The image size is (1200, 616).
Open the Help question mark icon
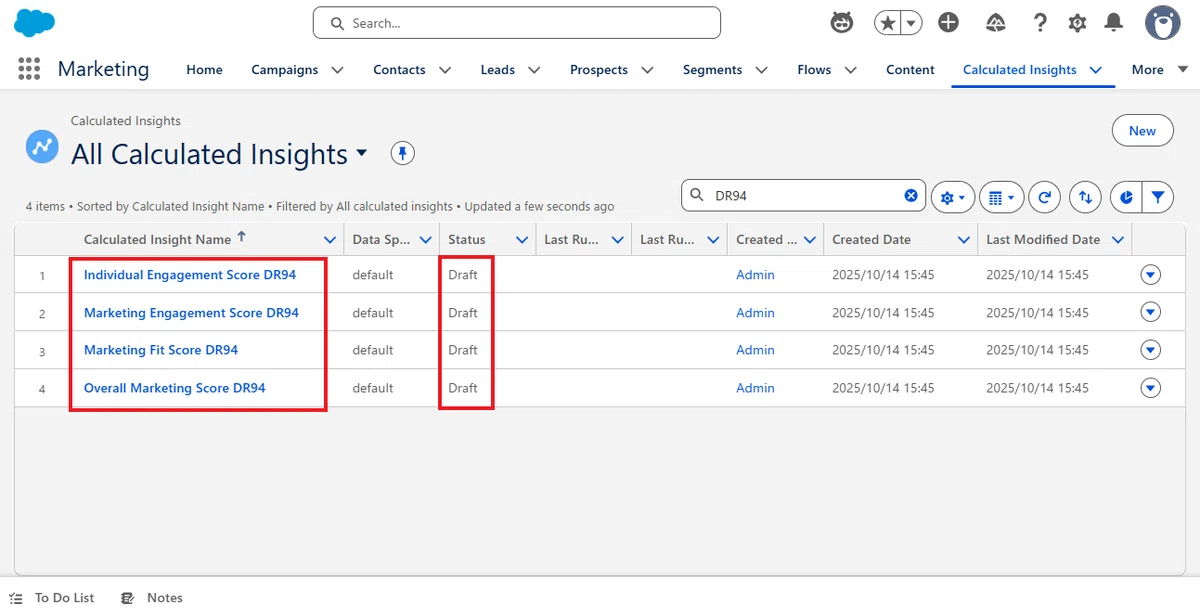point(1040,23)
